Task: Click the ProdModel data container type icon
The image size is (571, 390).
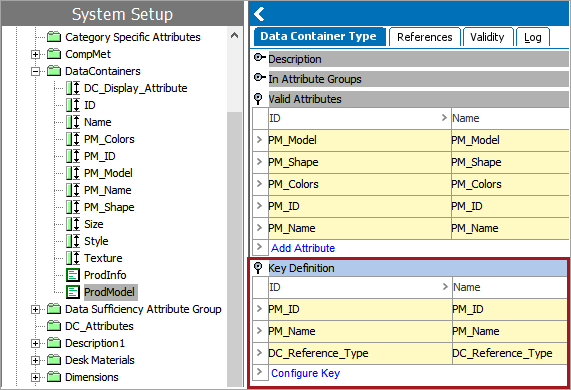Action: point(73,292)
